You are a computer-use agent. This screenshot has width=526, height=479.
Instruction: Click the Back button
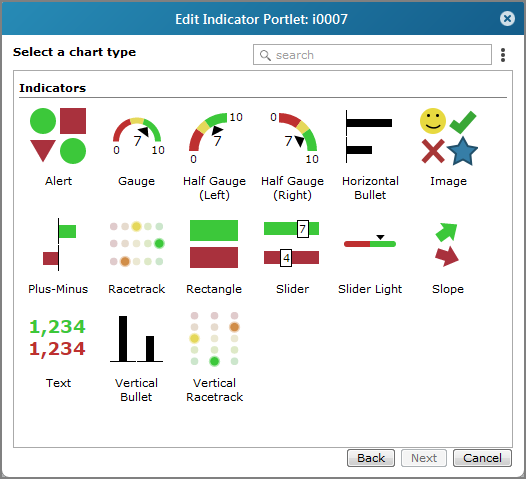click(x=371, y=458)
